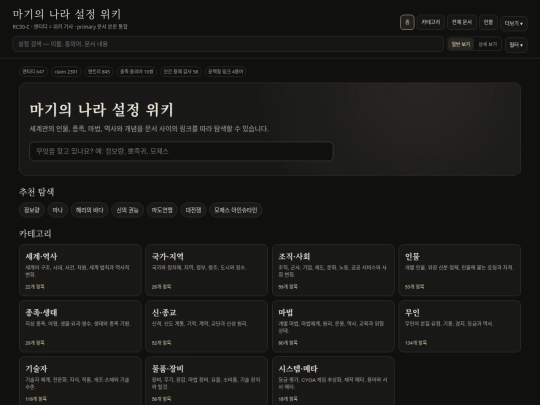Click the site title '마기의 나라 설정 위키' in header

click(x=67, y=14)
